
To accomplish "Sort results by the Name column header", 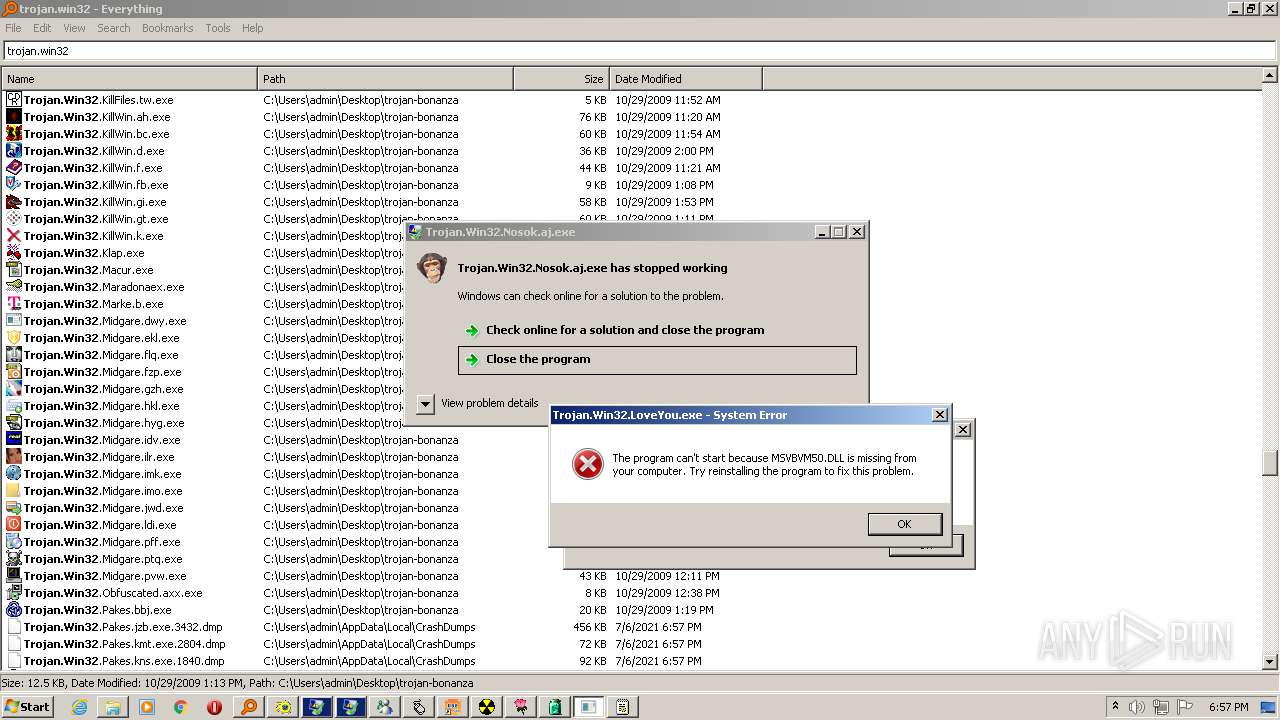I will coord(130,79).
